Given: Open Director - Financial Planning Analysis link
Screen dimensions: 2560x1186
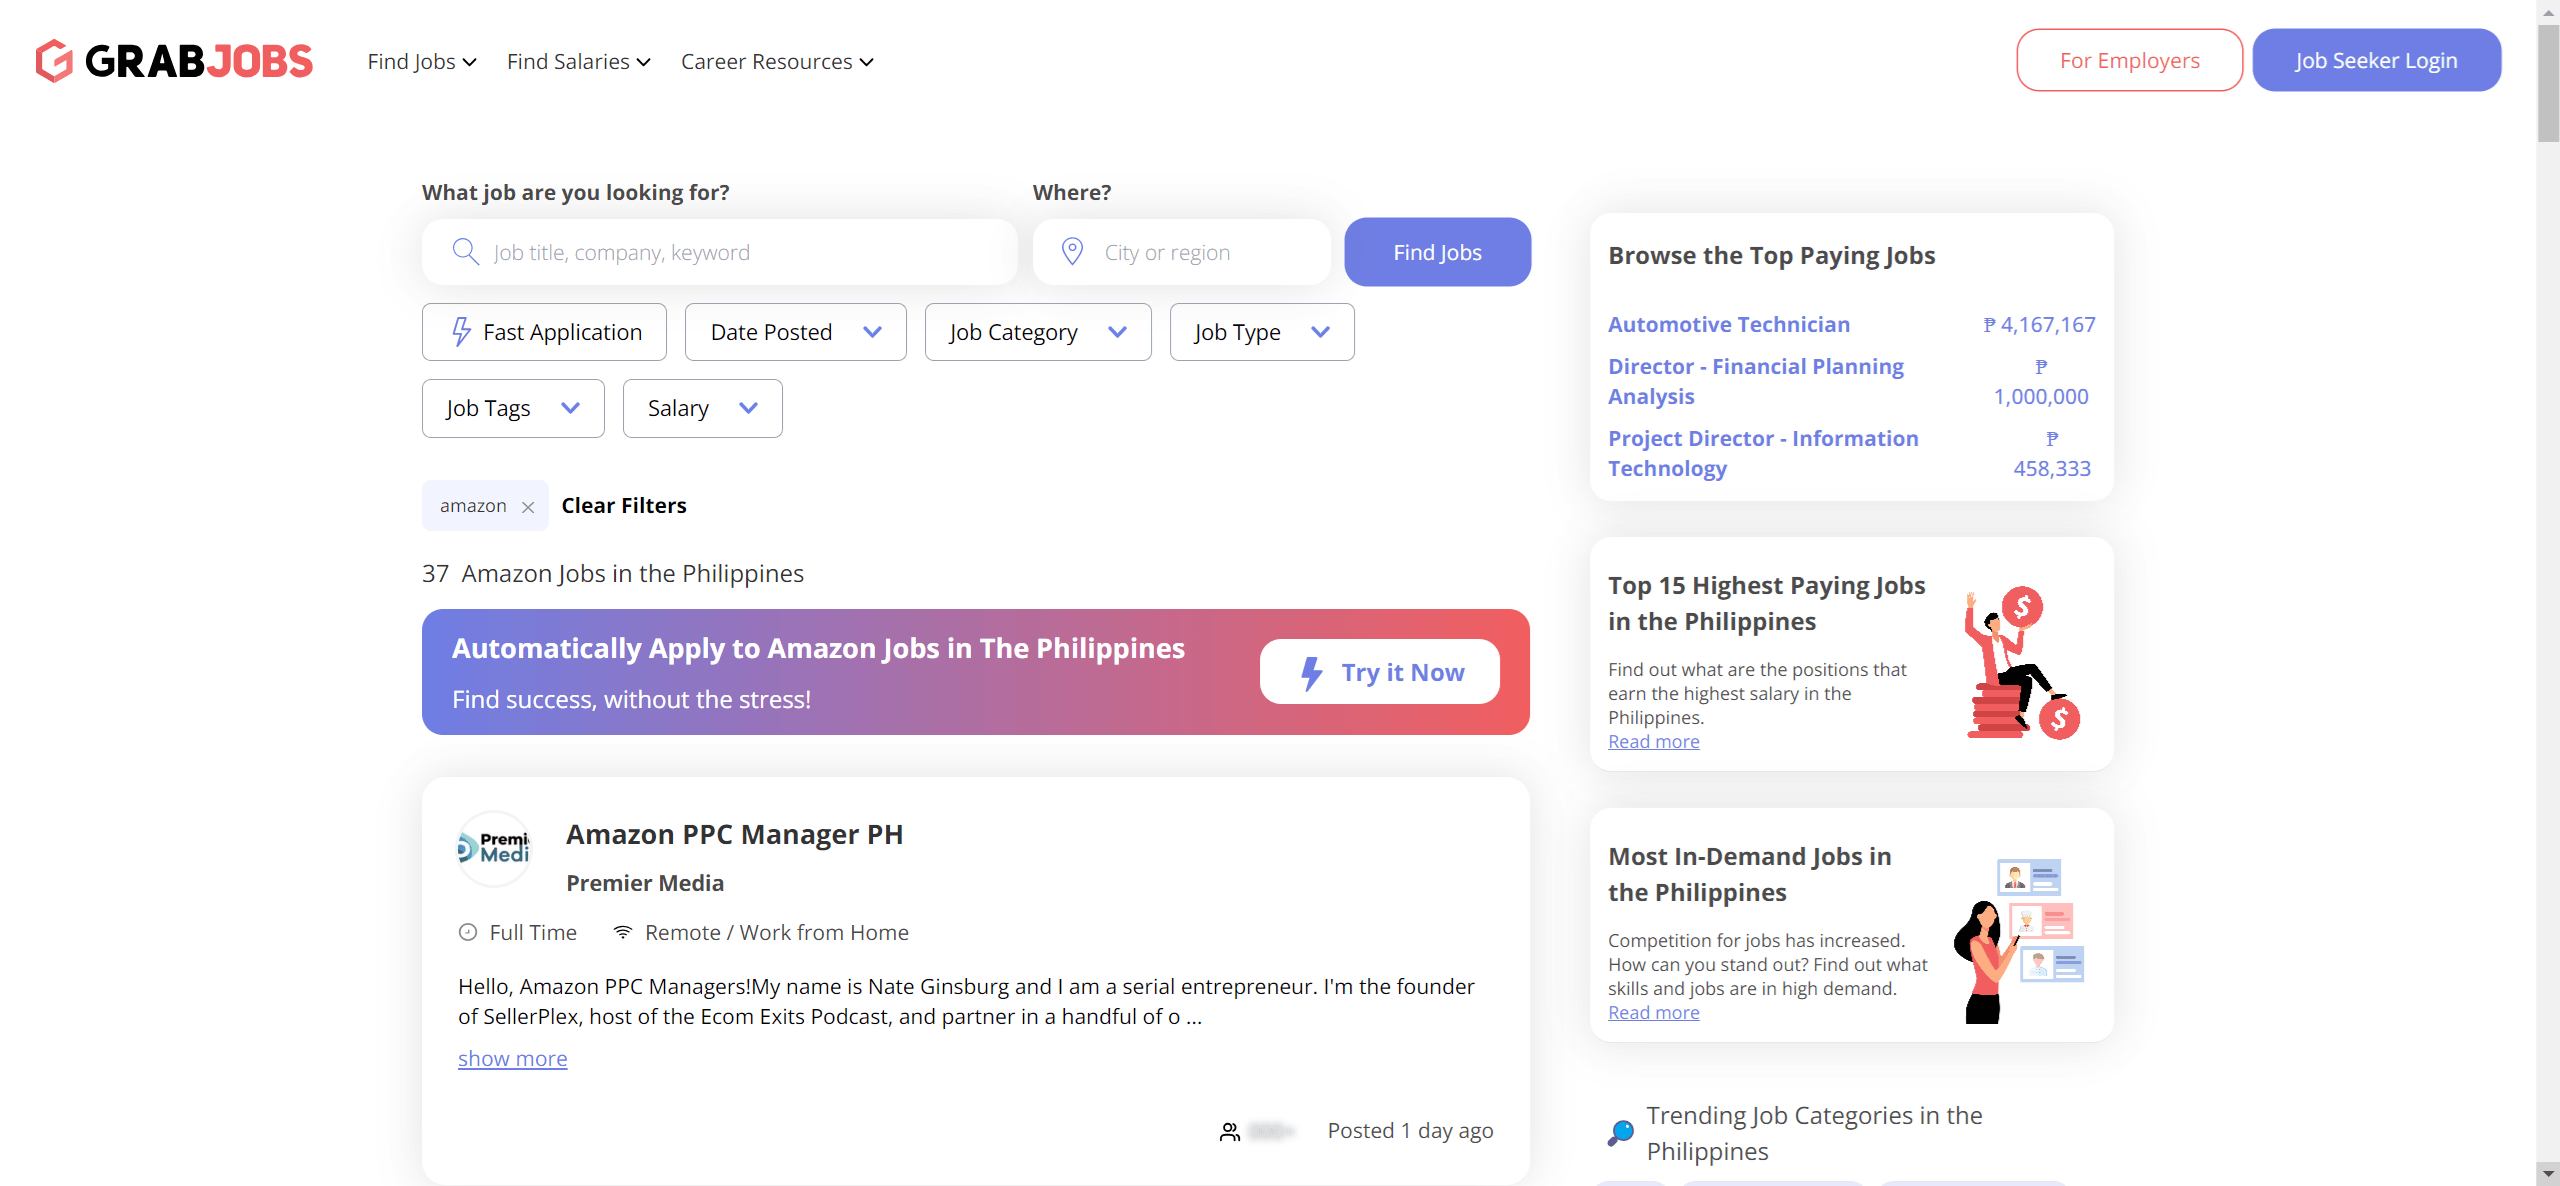Looking at the screenshot, I should click(x=1756, y=381).
